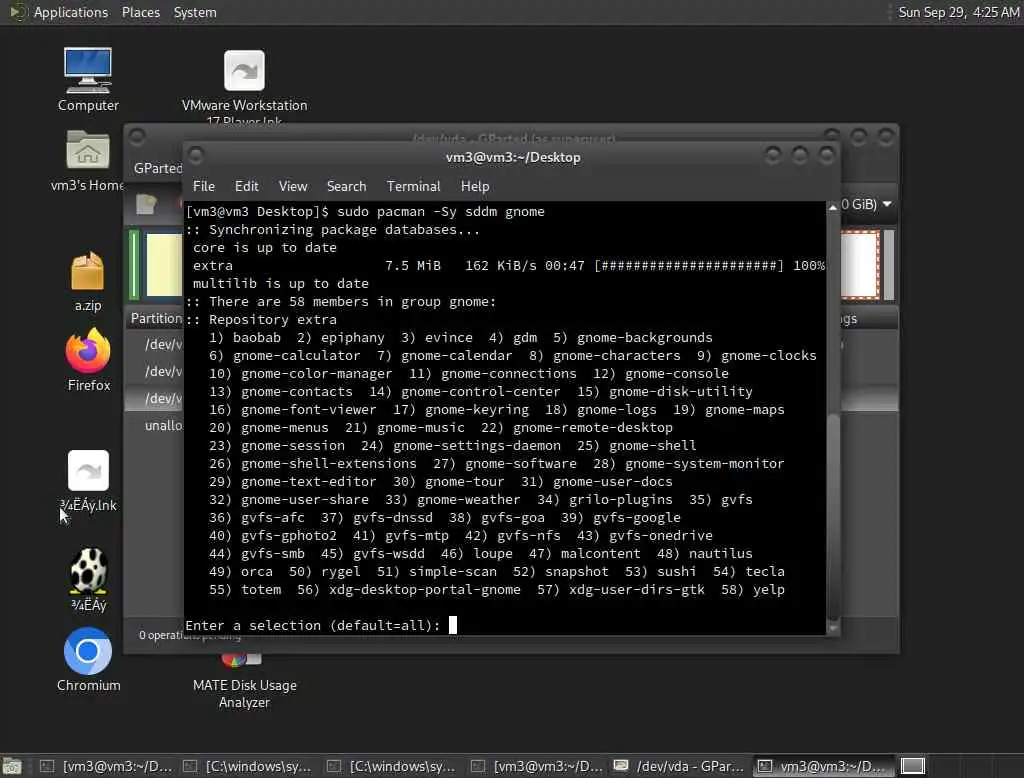Open the clock showing Sun Sep 29
1024x778 pixels.
coord(958,12)
